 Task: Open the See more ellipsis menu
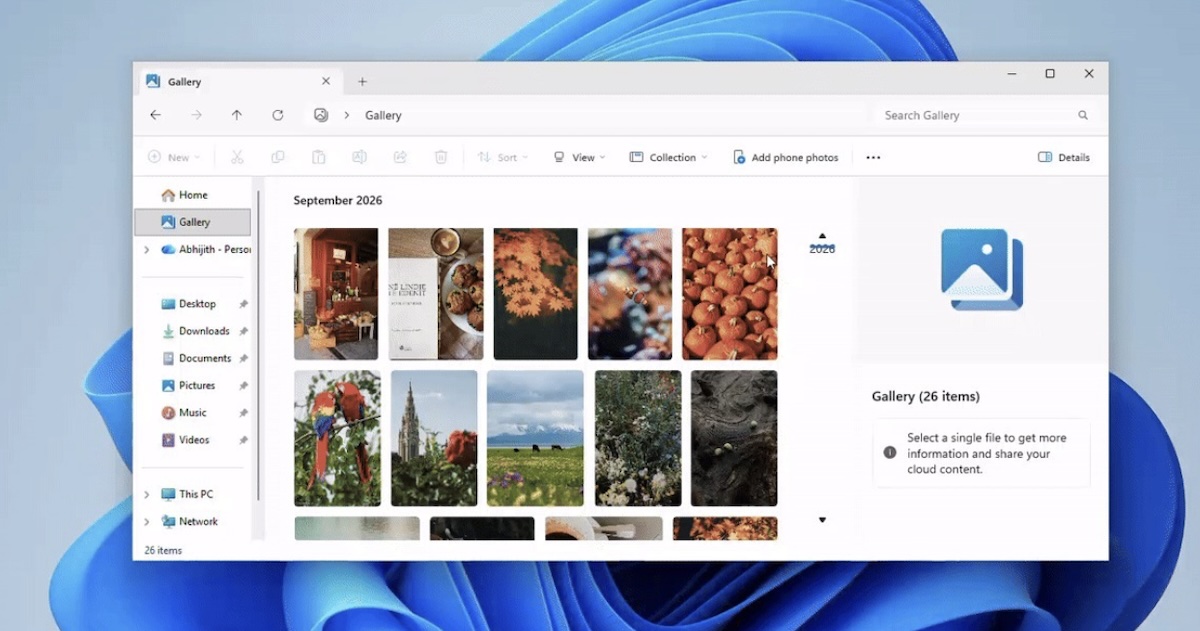click(873, 157)
